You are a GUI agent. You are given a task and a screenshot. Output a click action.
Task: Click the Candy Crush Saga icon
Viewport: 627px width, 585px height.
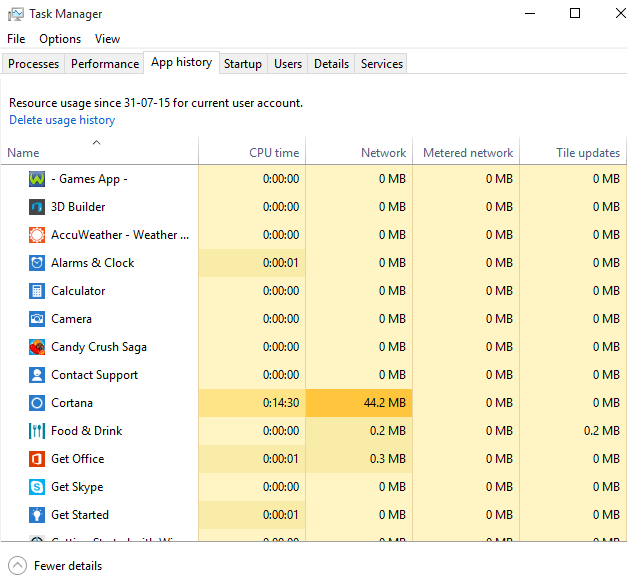click(37, 347)
